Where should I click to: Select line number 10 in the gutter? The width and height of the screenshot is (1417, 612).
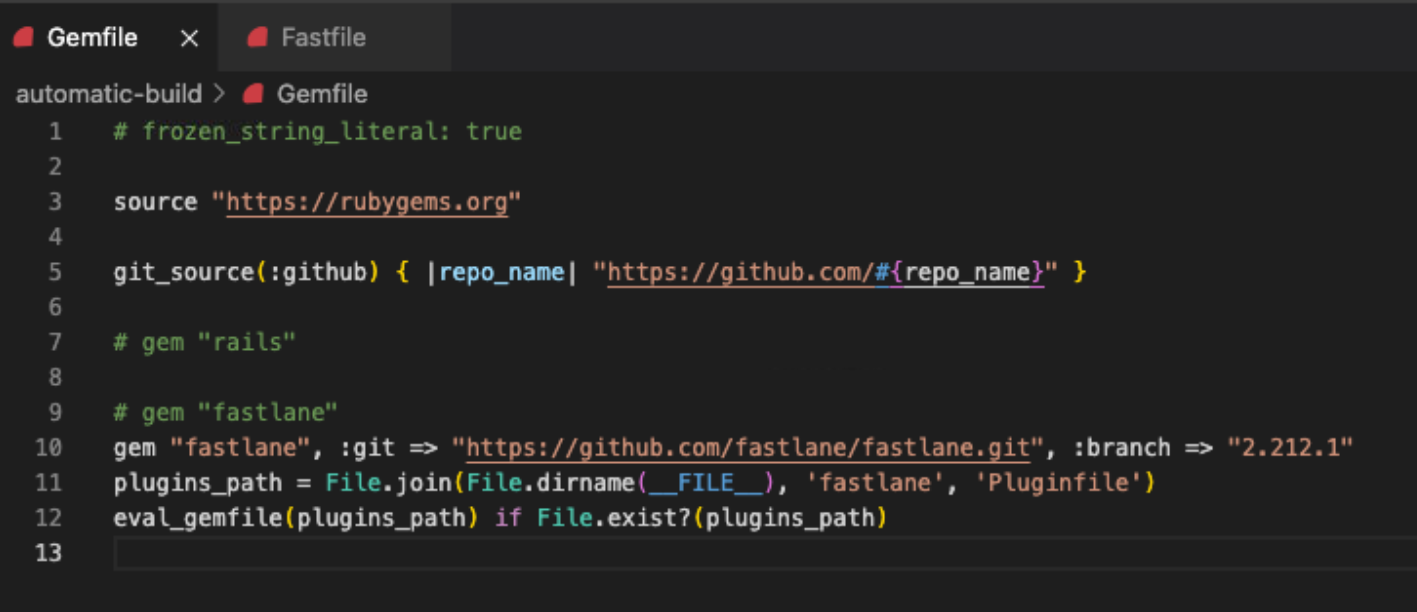48,447
